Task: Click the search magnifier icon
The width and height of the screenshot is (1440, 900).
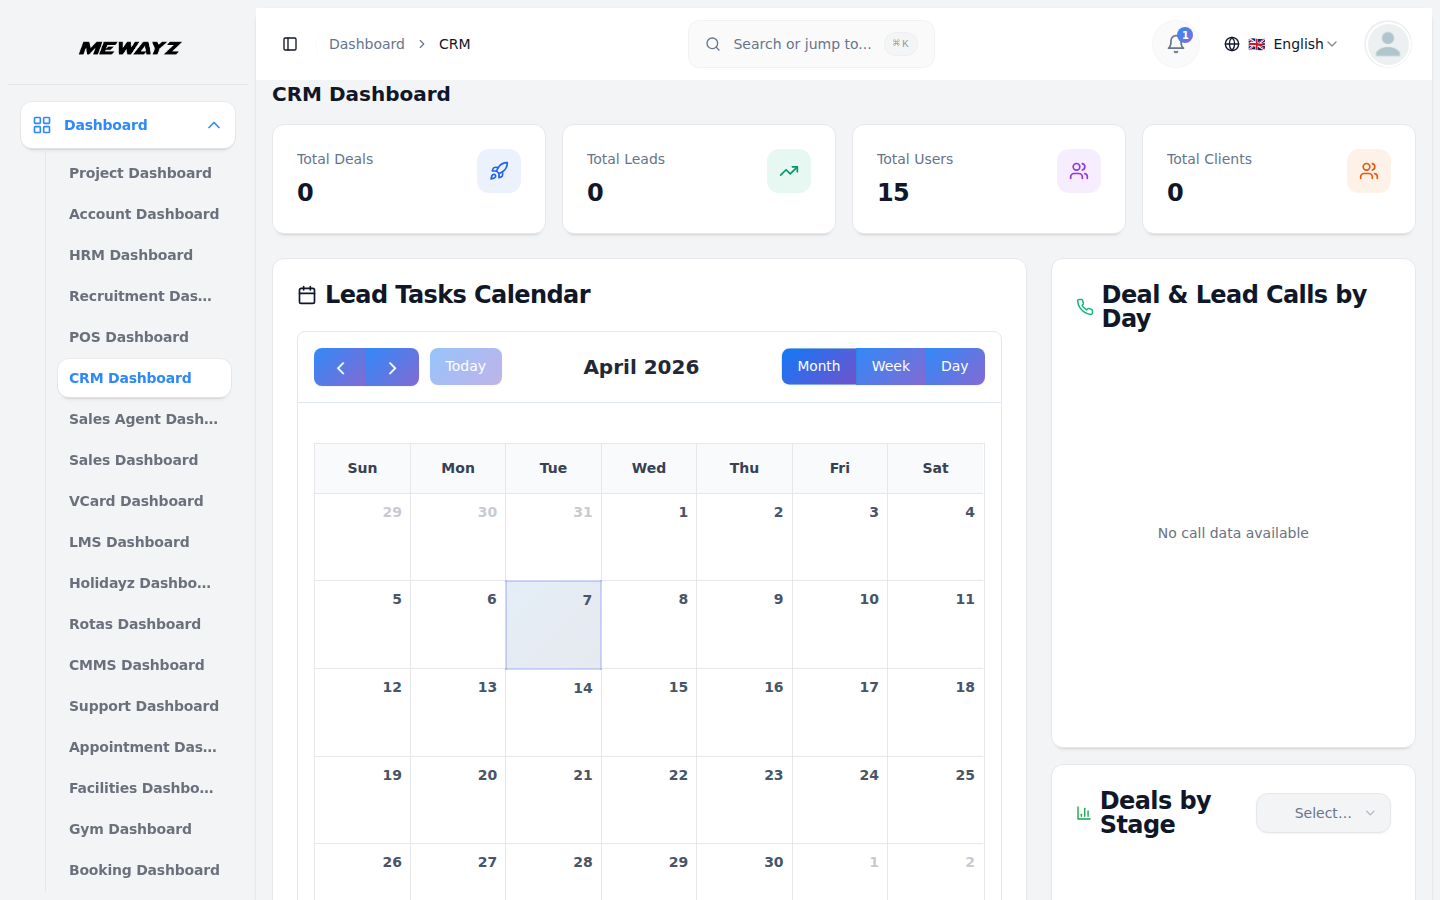Action: [712, 44]
